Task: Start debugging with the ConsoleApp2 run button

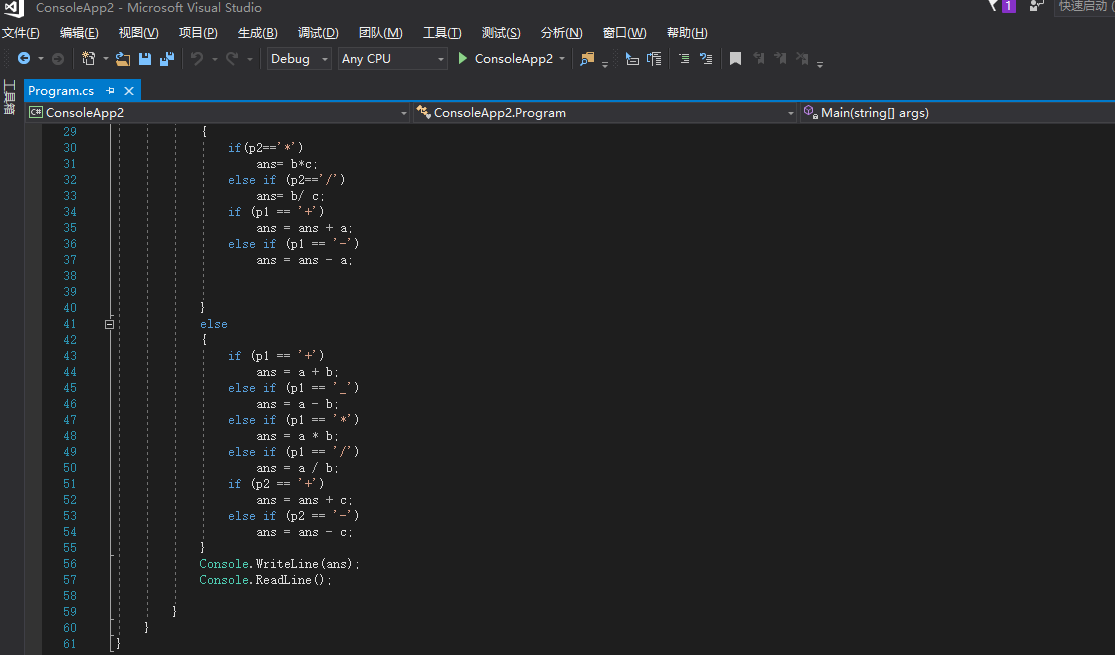Action: (505, 59)
